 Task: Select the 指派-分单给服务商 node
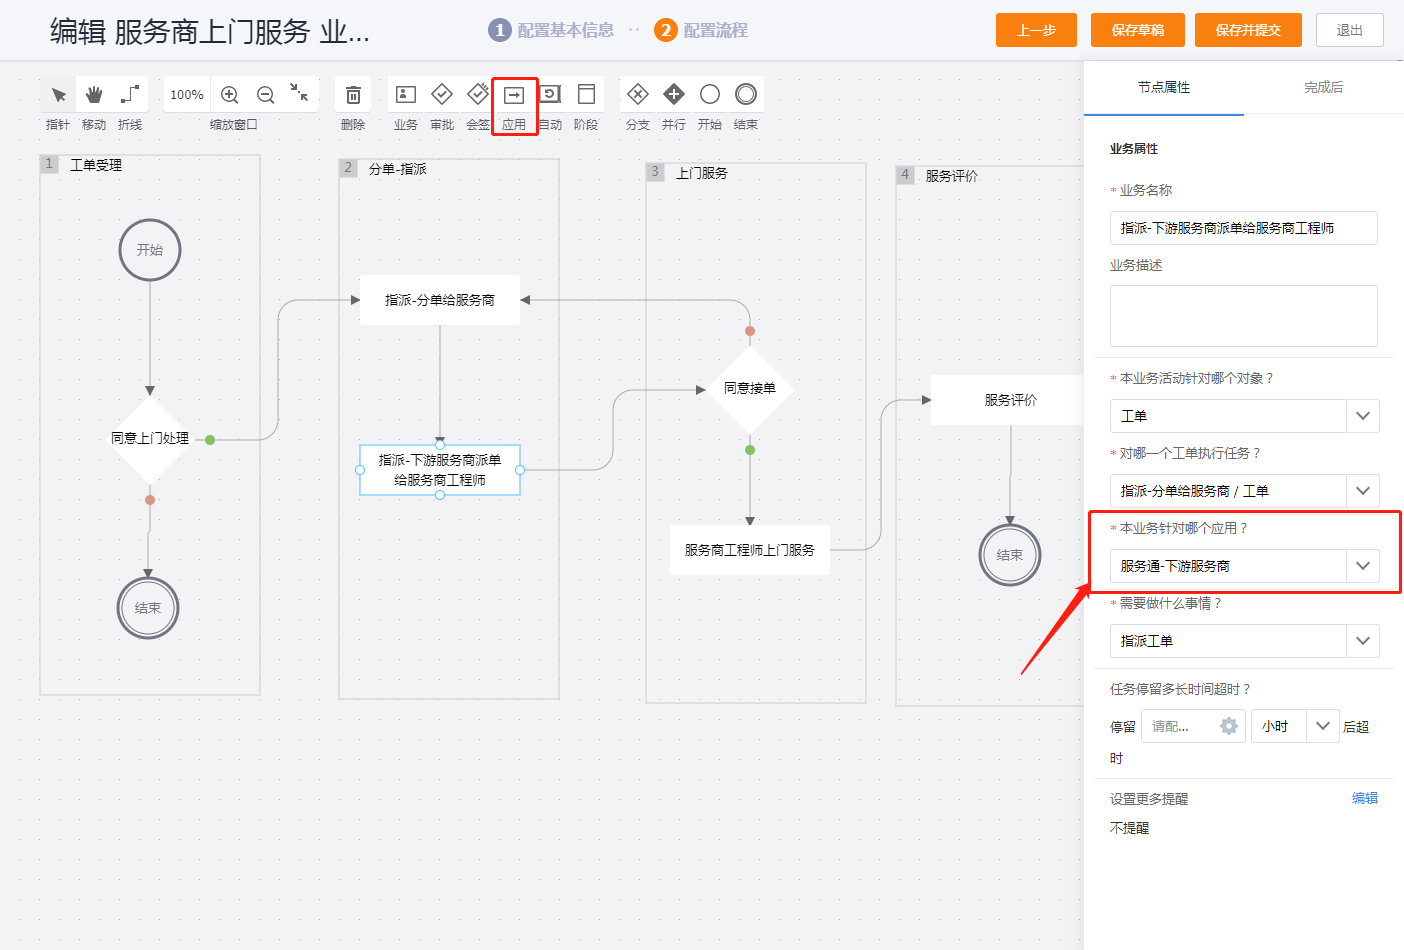[440, 300]
